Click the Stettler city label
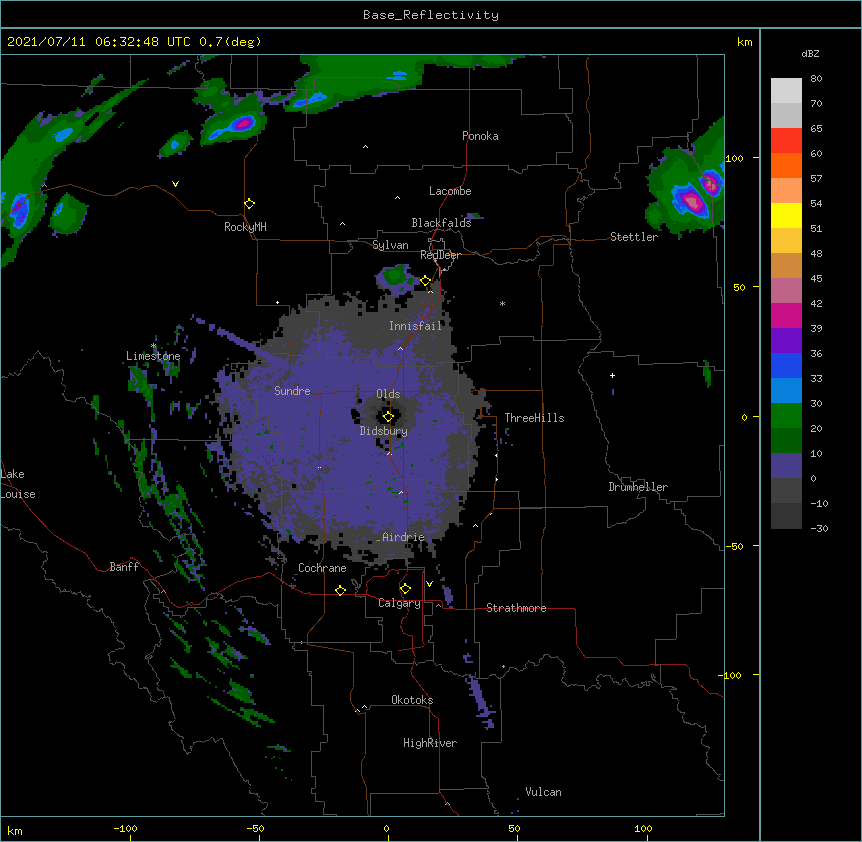 [634, 237]
